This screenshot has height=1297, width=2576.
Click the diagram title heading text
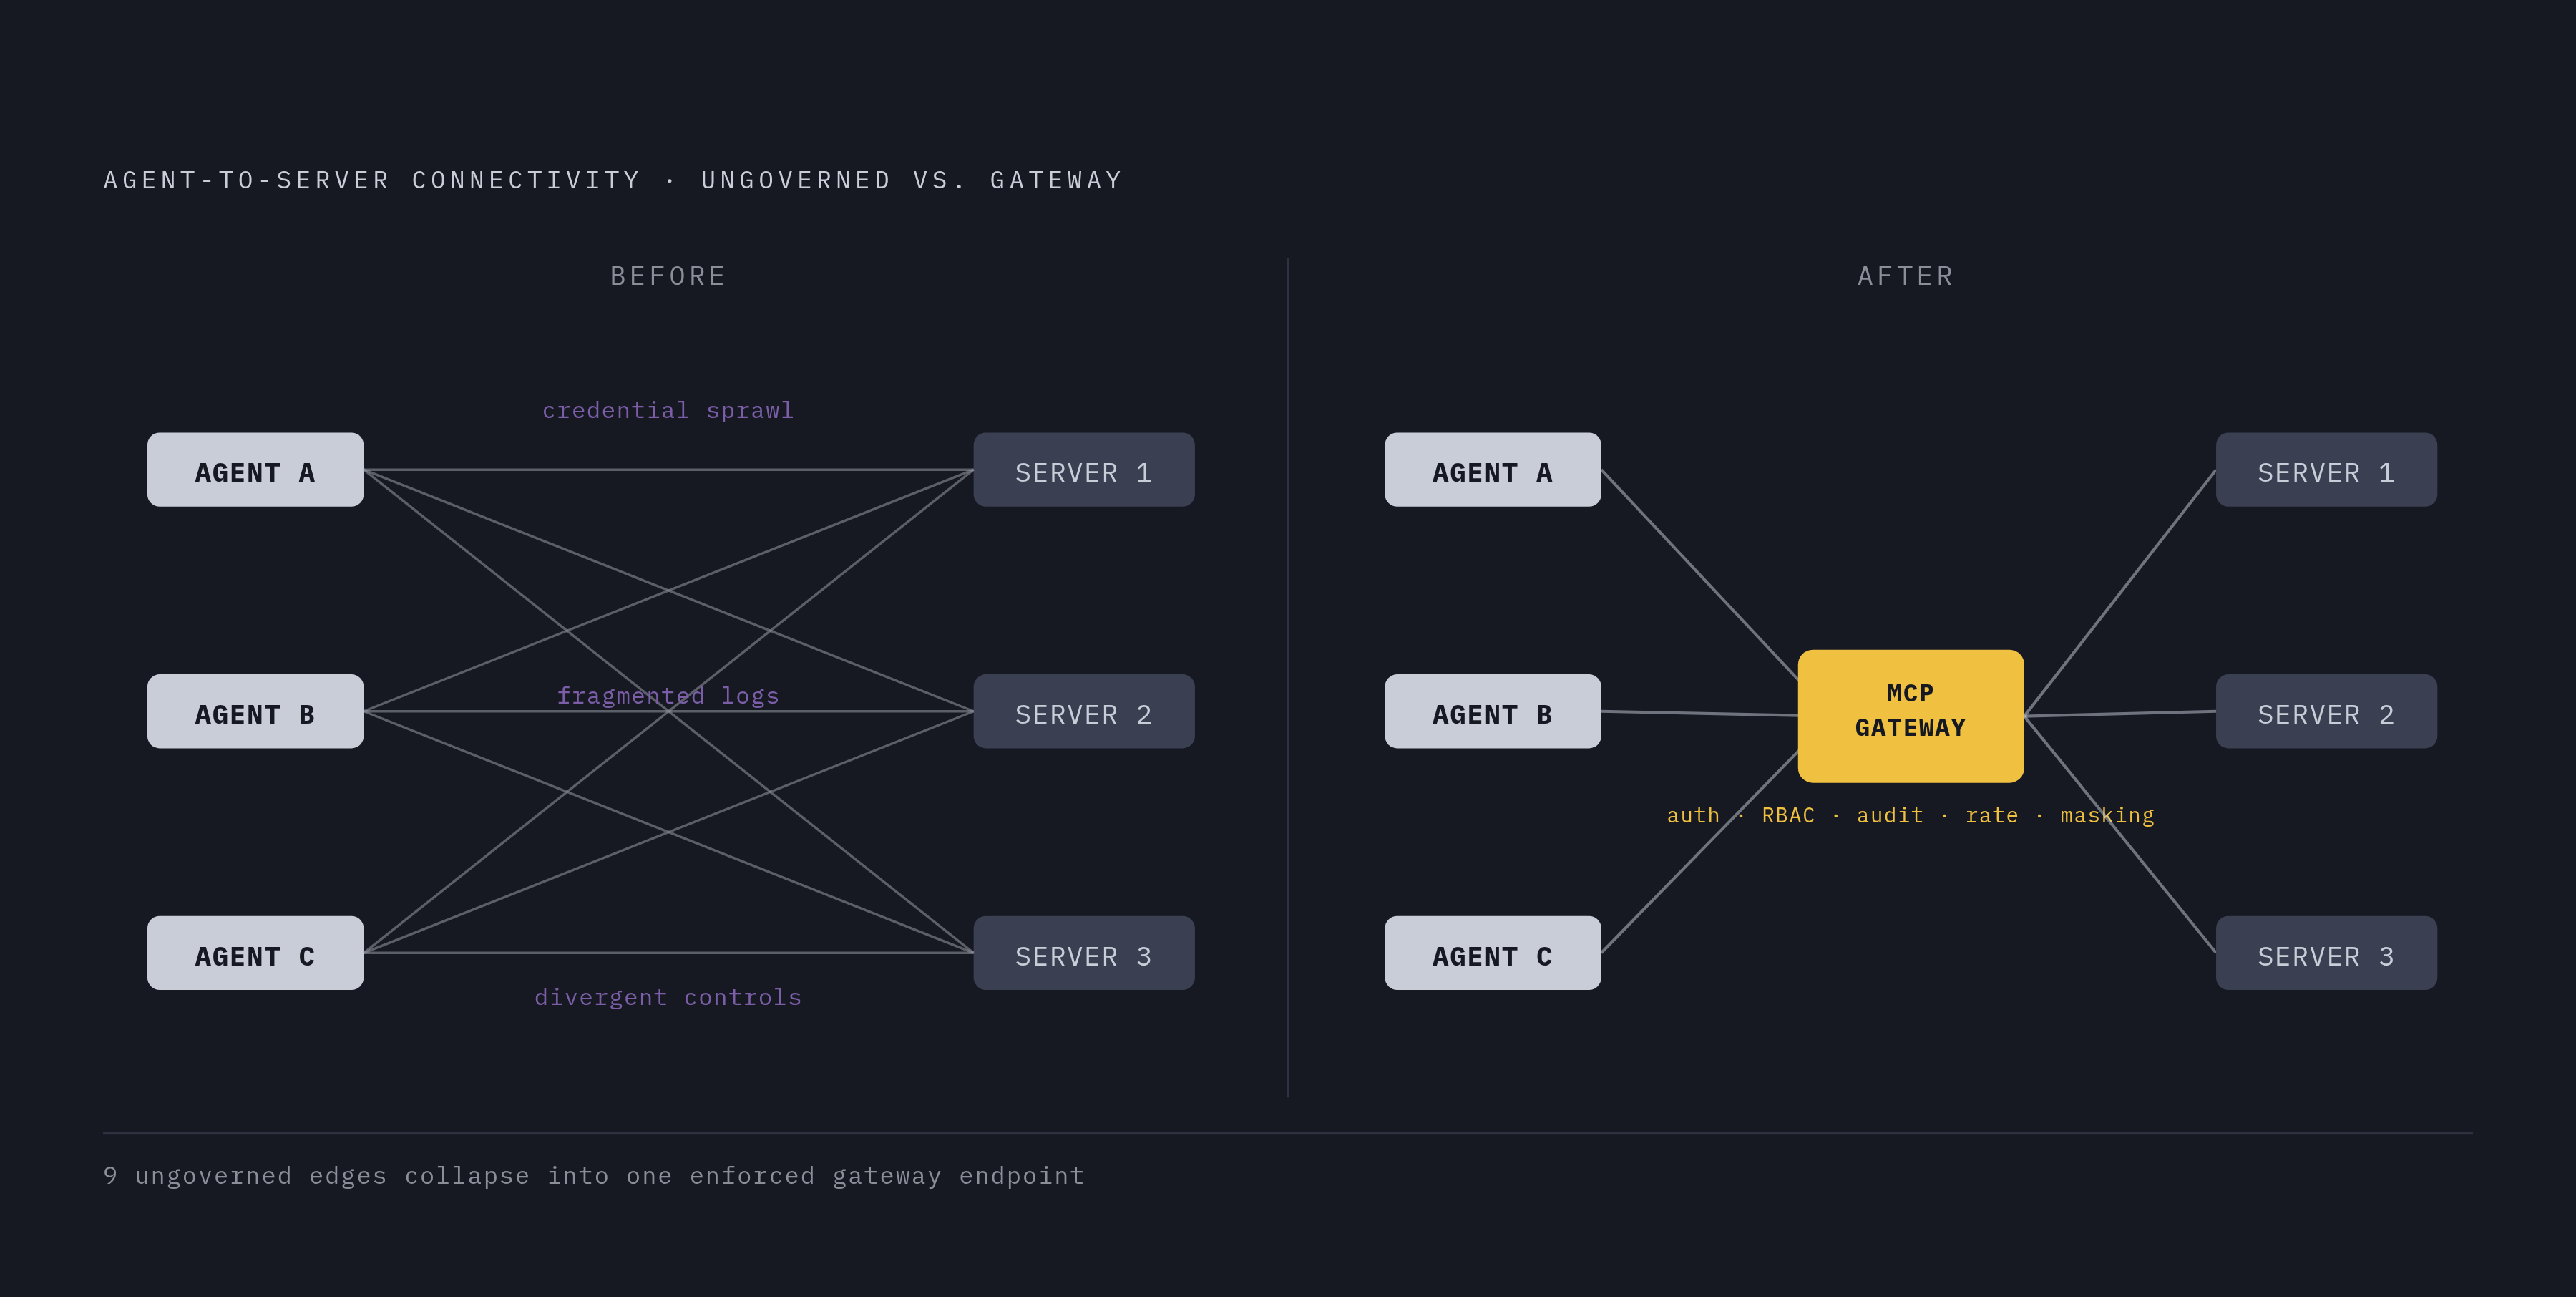[x=613, y=180]
